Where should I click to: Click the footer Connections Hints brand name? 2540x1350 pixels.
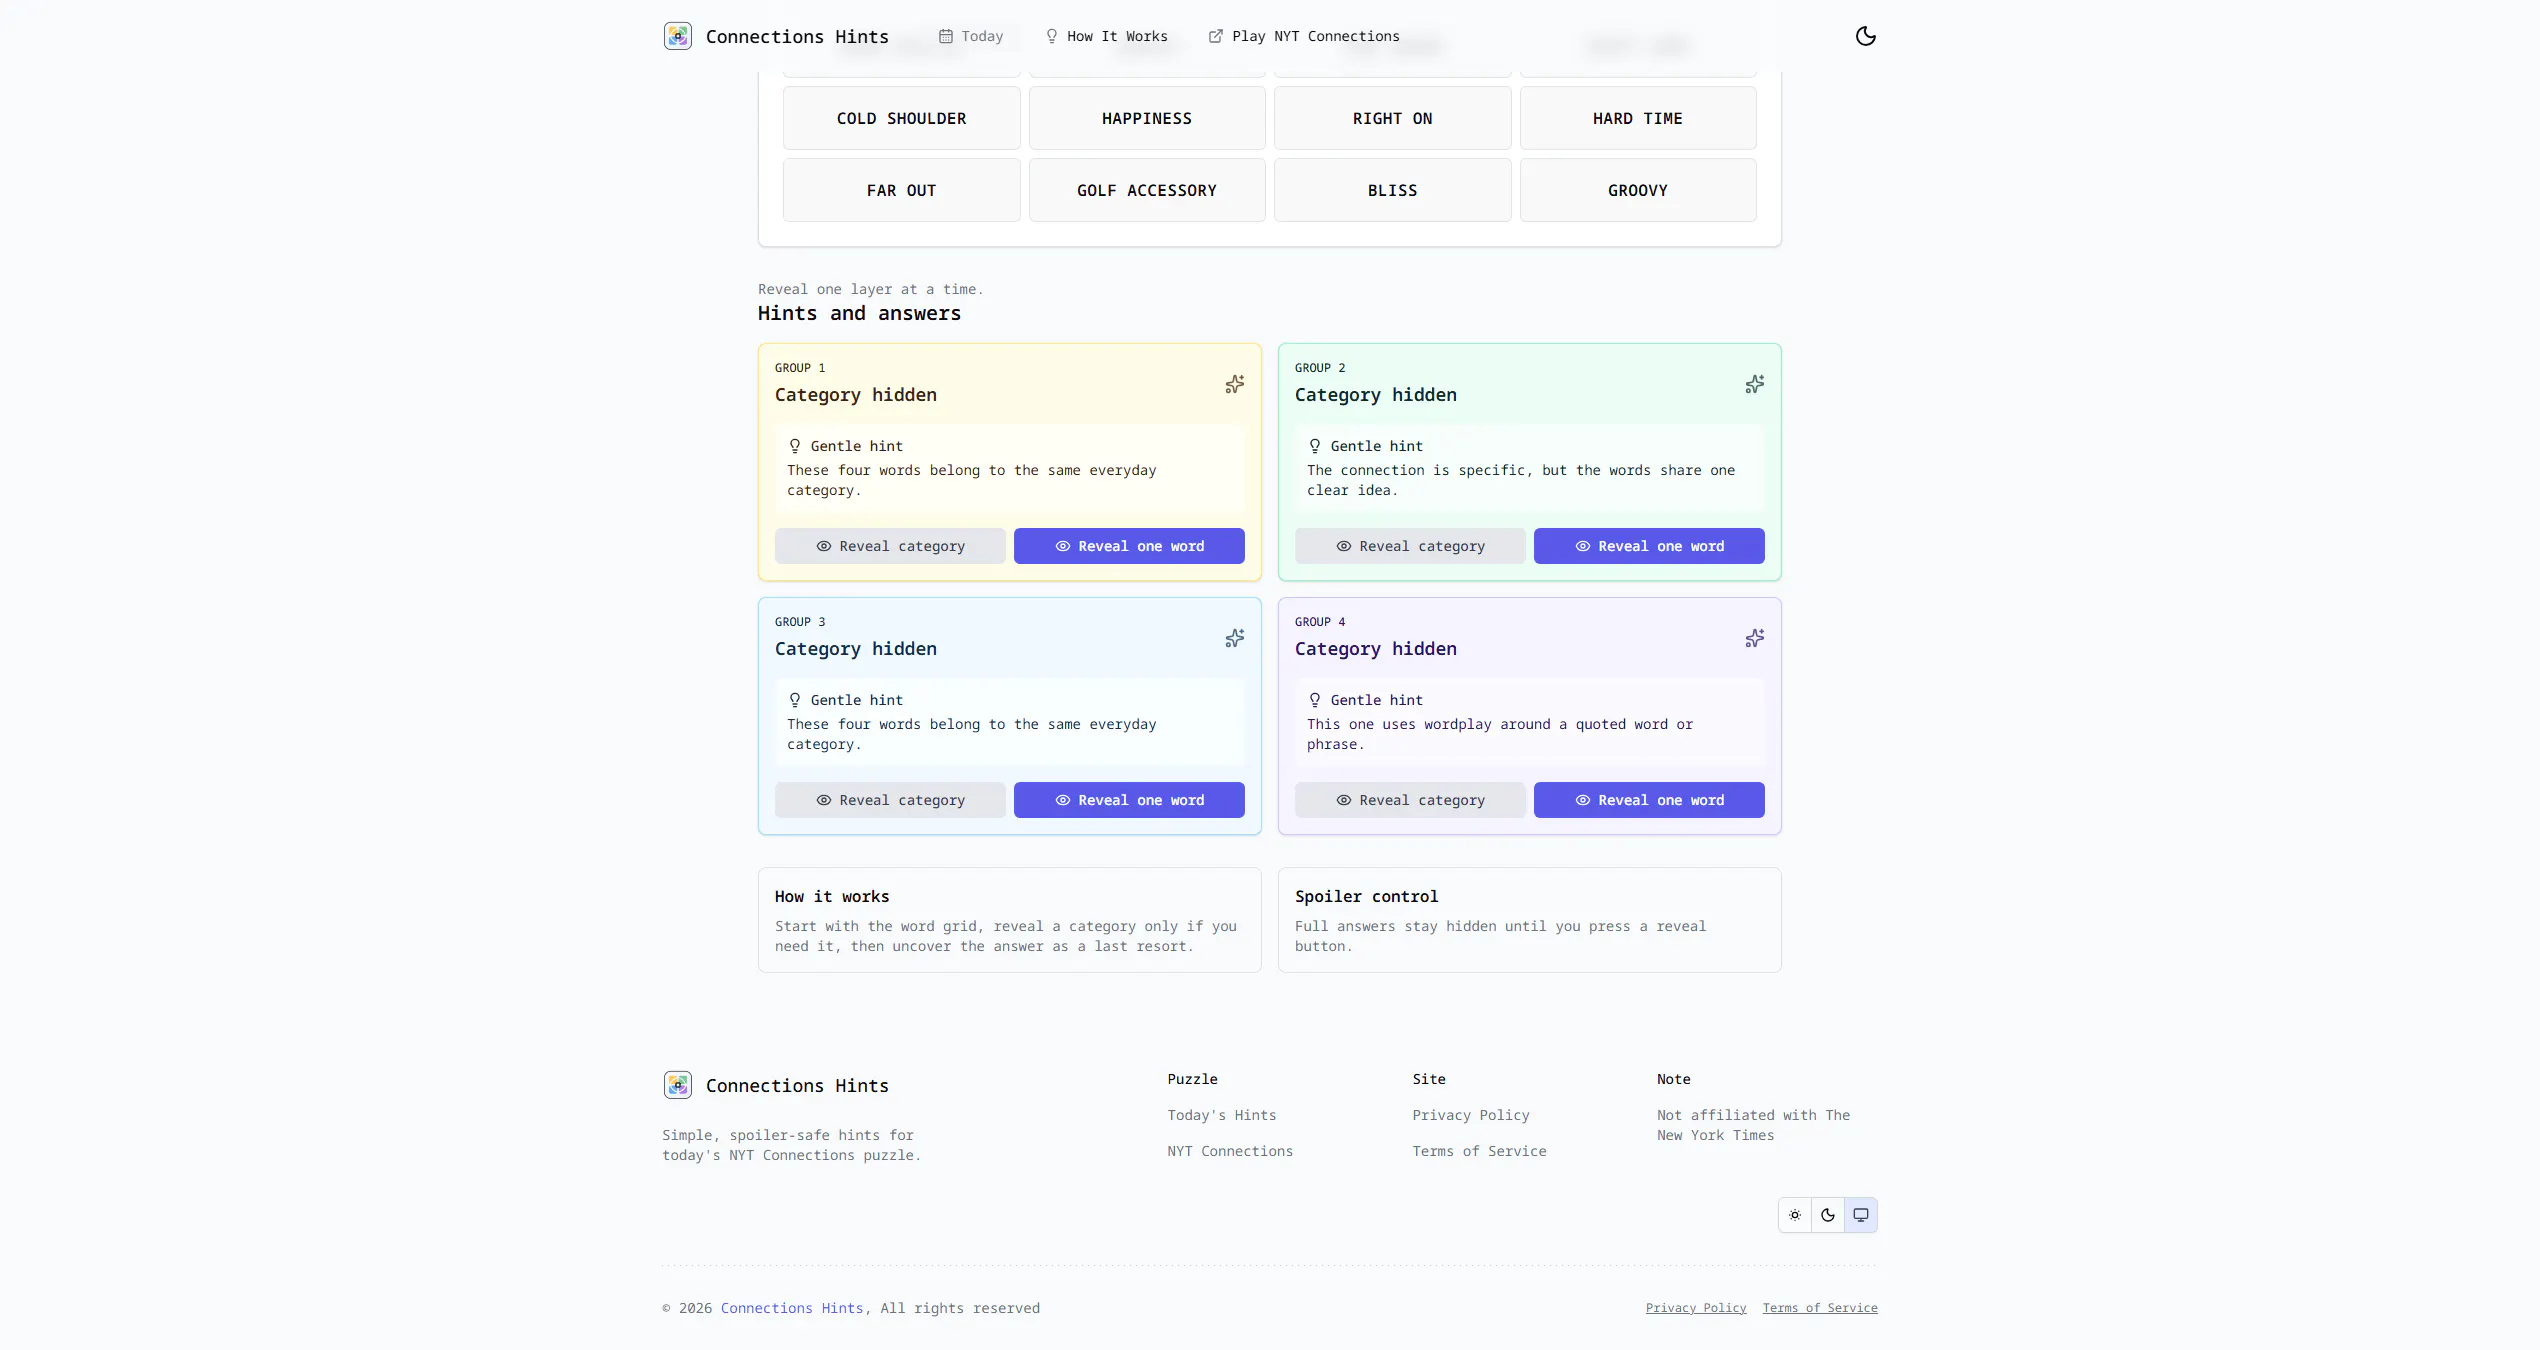(x=797, y=1085)
